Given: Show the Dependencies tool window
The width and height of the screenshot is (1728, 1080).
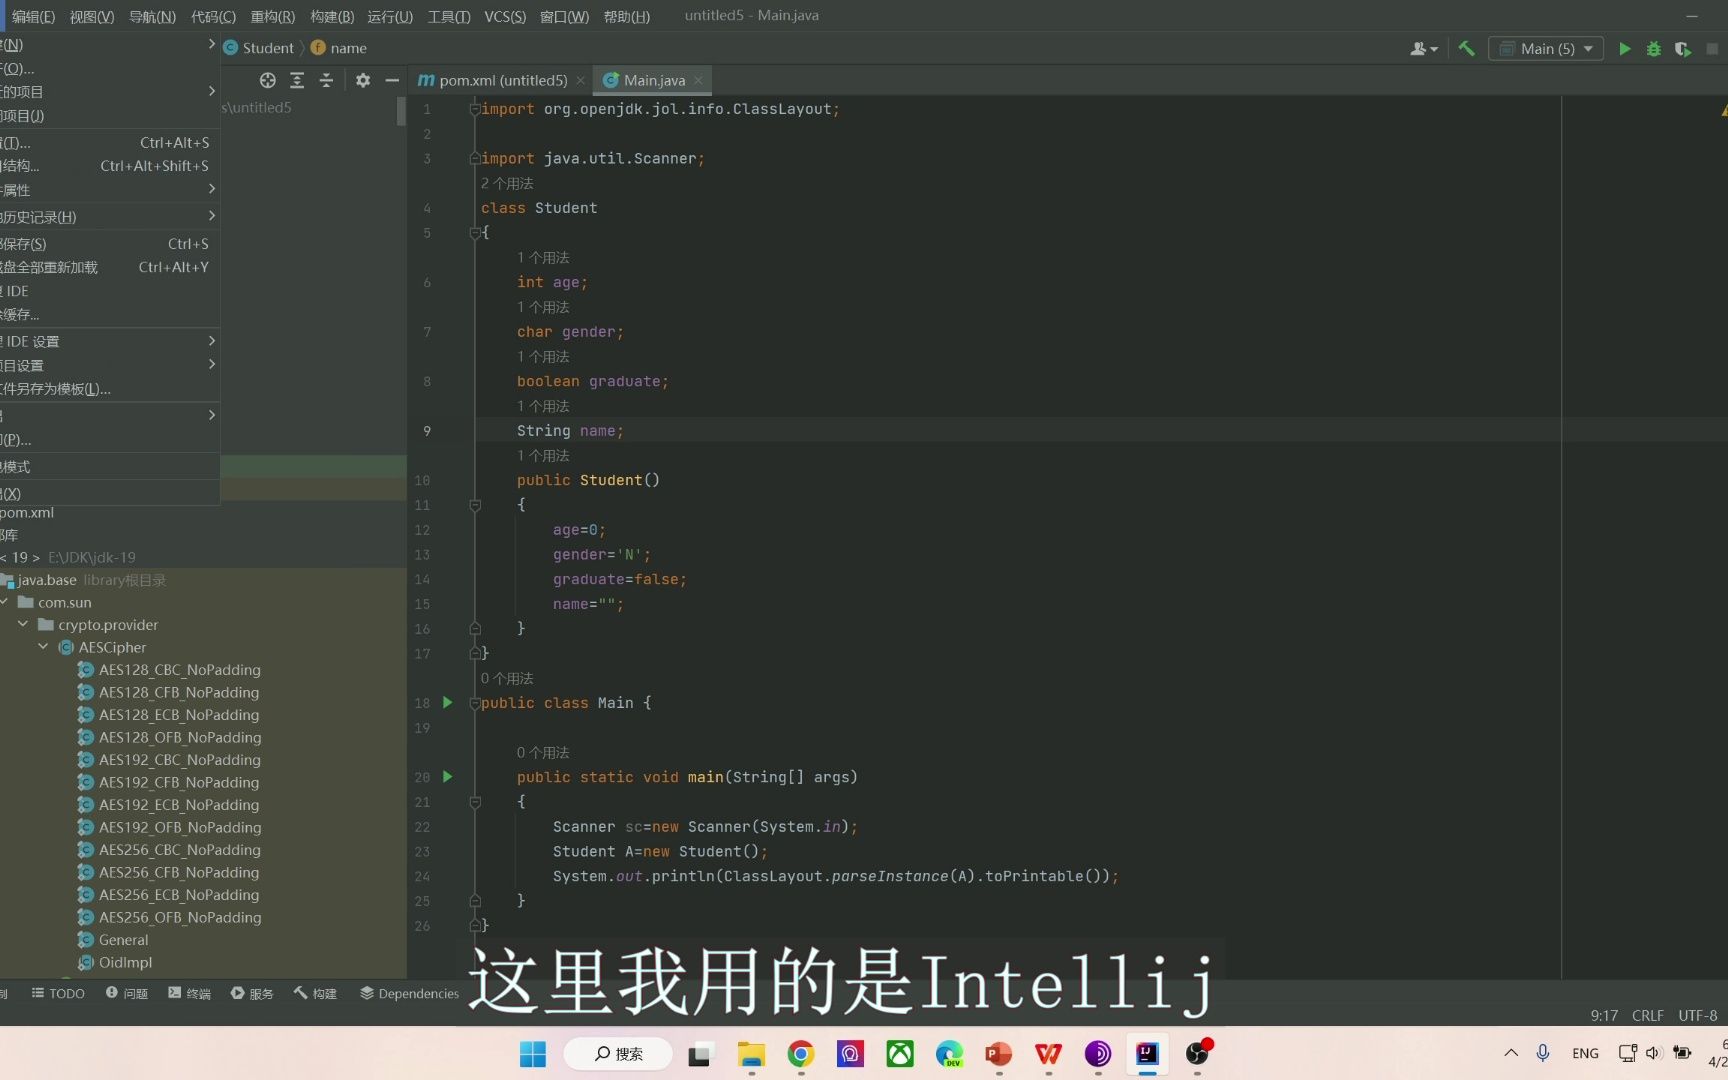Looking at the screenshot, I should pos(409,993).
